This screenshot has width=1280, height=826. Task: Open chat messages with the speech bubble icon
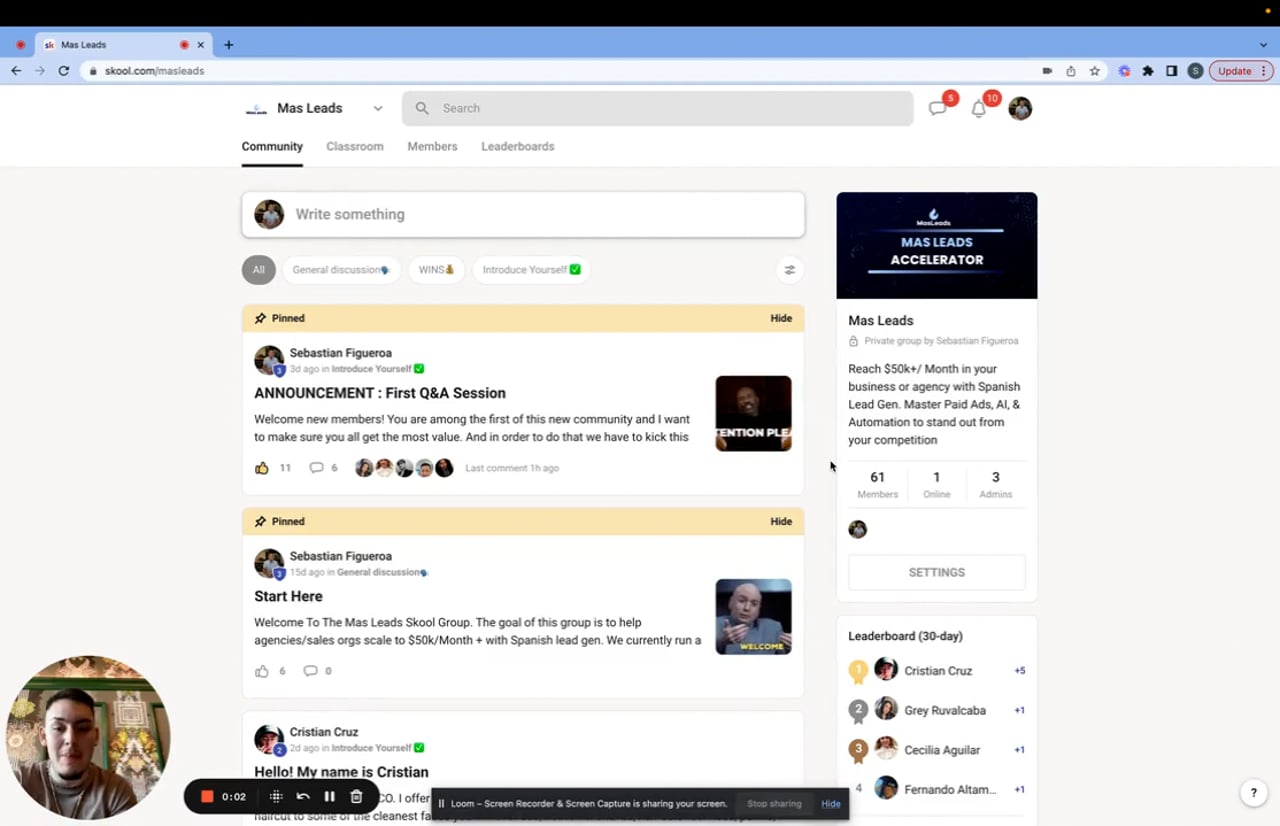click(x=937, y=107)
